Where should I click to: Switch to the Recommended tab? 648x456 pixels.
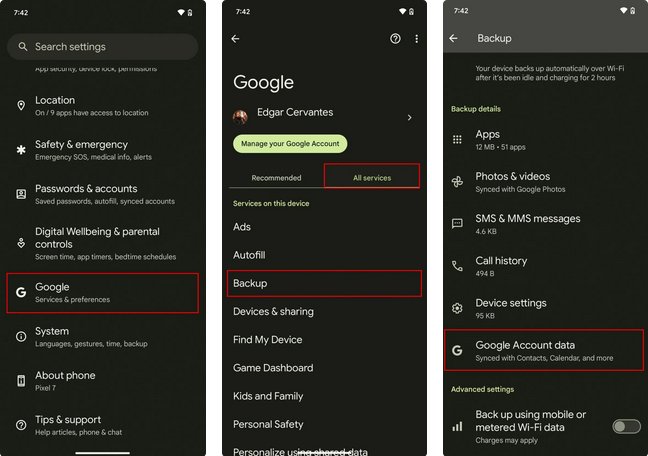(x=276, y=178)
